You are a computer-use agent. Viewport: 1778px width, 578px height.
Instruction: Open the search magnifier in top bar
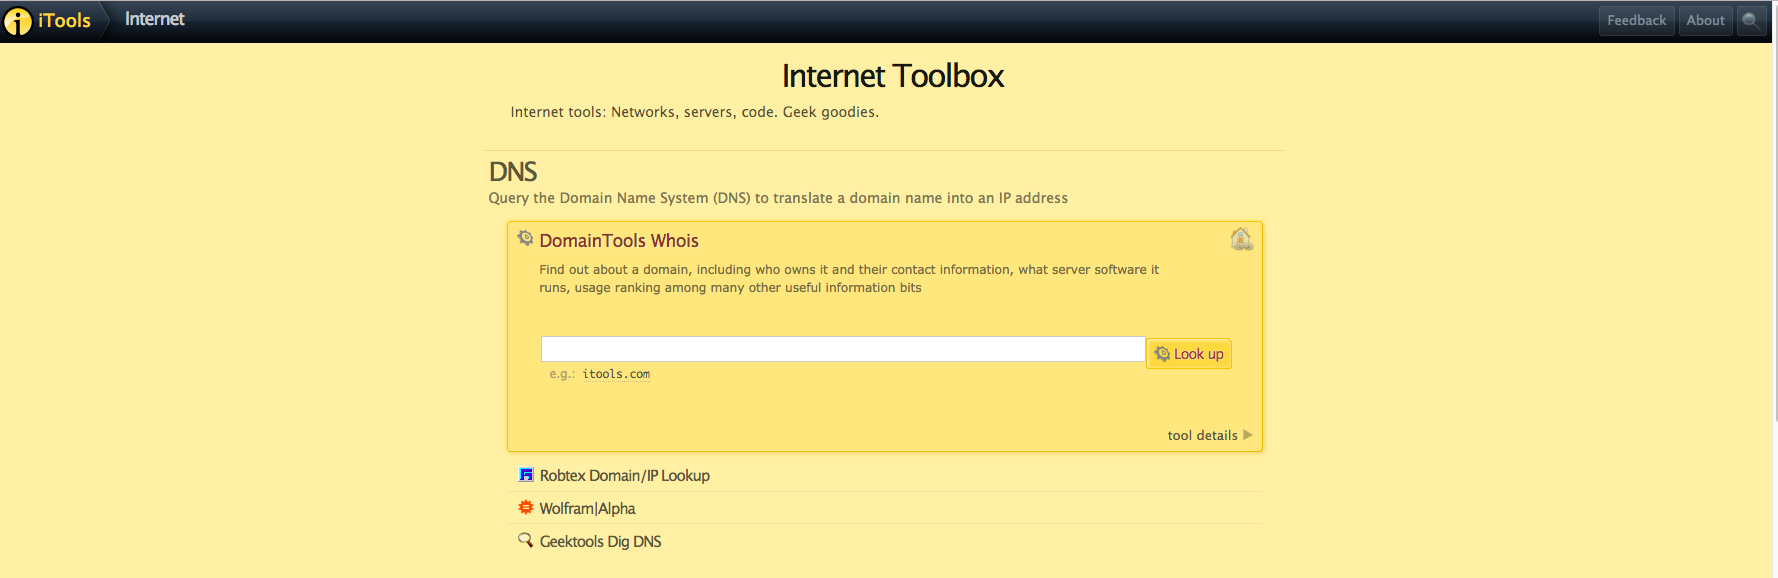[1750, 20]
